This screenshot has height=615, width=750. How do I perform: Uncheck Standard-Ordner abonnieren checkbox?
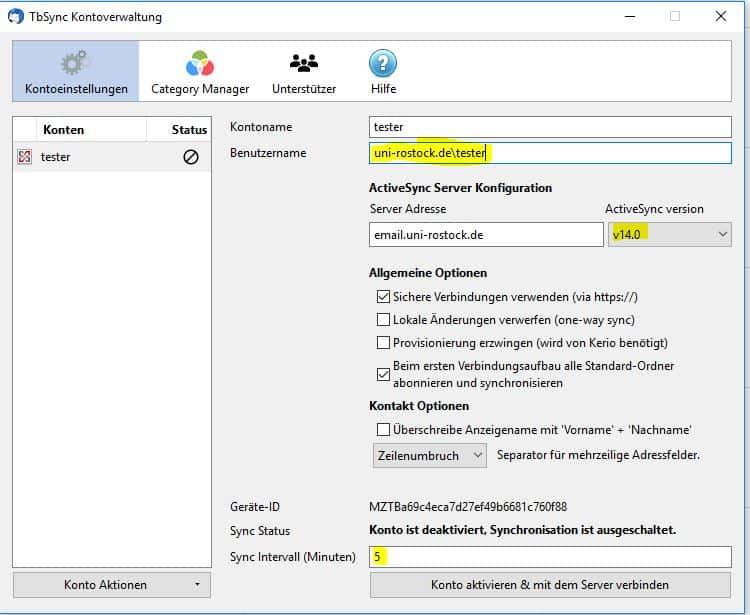pos(383,374)
